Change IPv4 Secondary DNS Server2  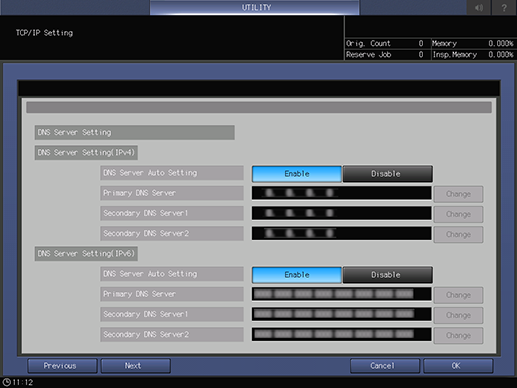[x=458, y=235]
